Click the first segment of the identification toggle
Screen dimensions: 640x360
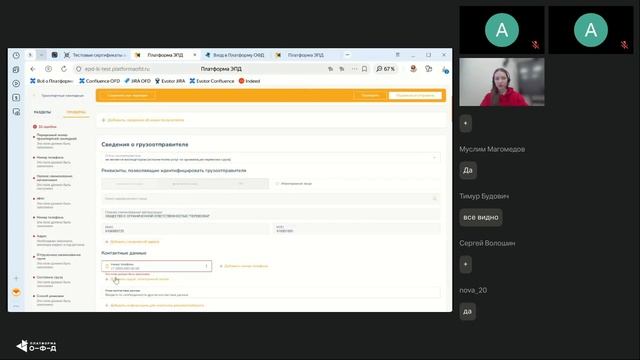point(129,184)
